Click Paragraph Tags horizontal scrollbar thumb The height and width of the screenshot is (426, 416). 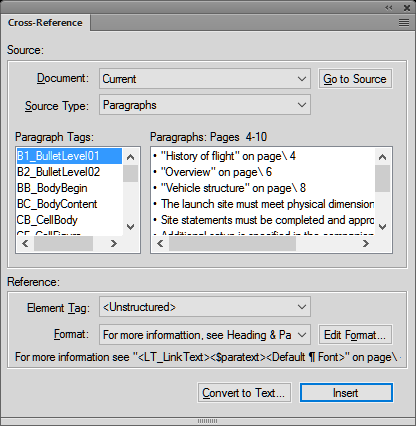[63, 244]
